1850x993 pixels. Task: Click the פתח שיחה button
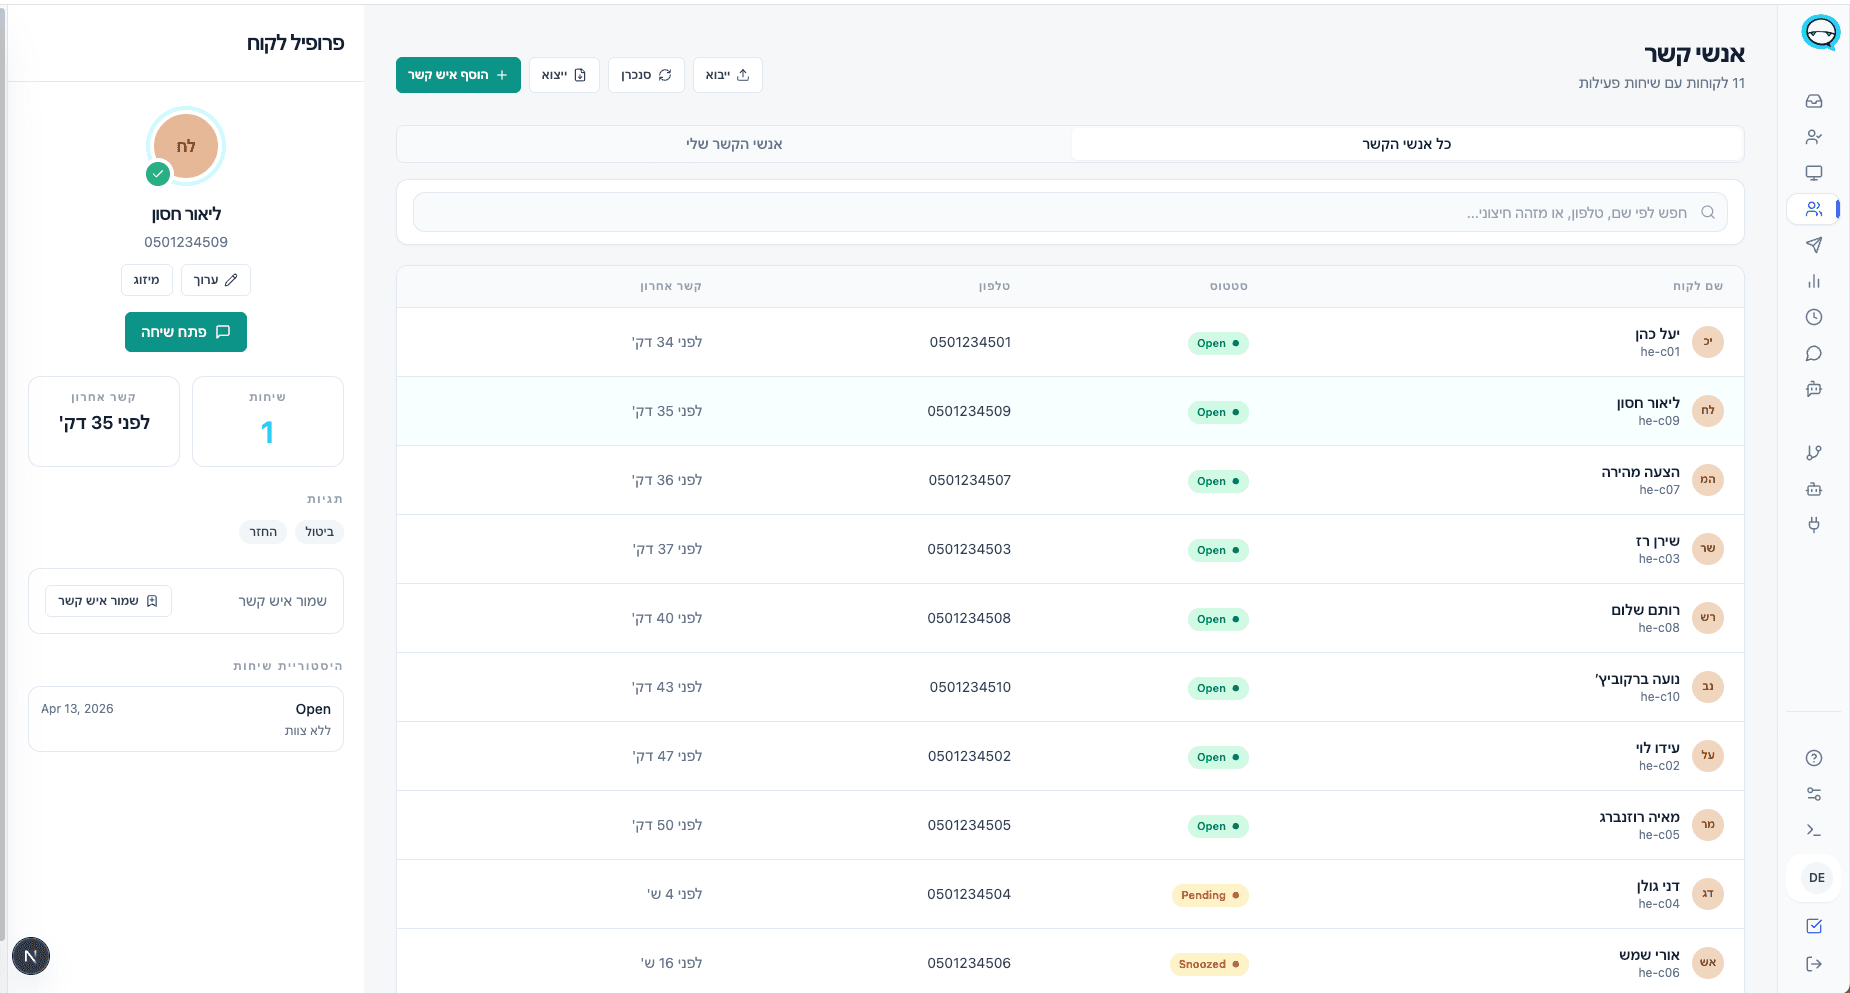(x=186, y=331)
